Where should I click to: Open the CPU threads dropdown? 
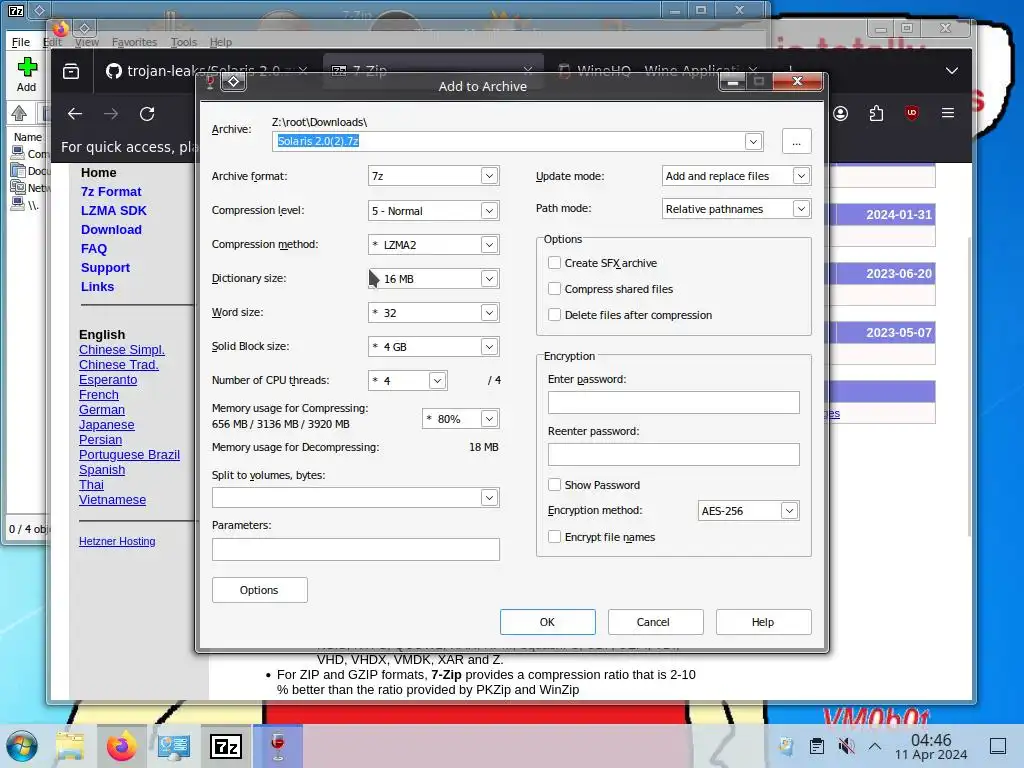(437, 380)
